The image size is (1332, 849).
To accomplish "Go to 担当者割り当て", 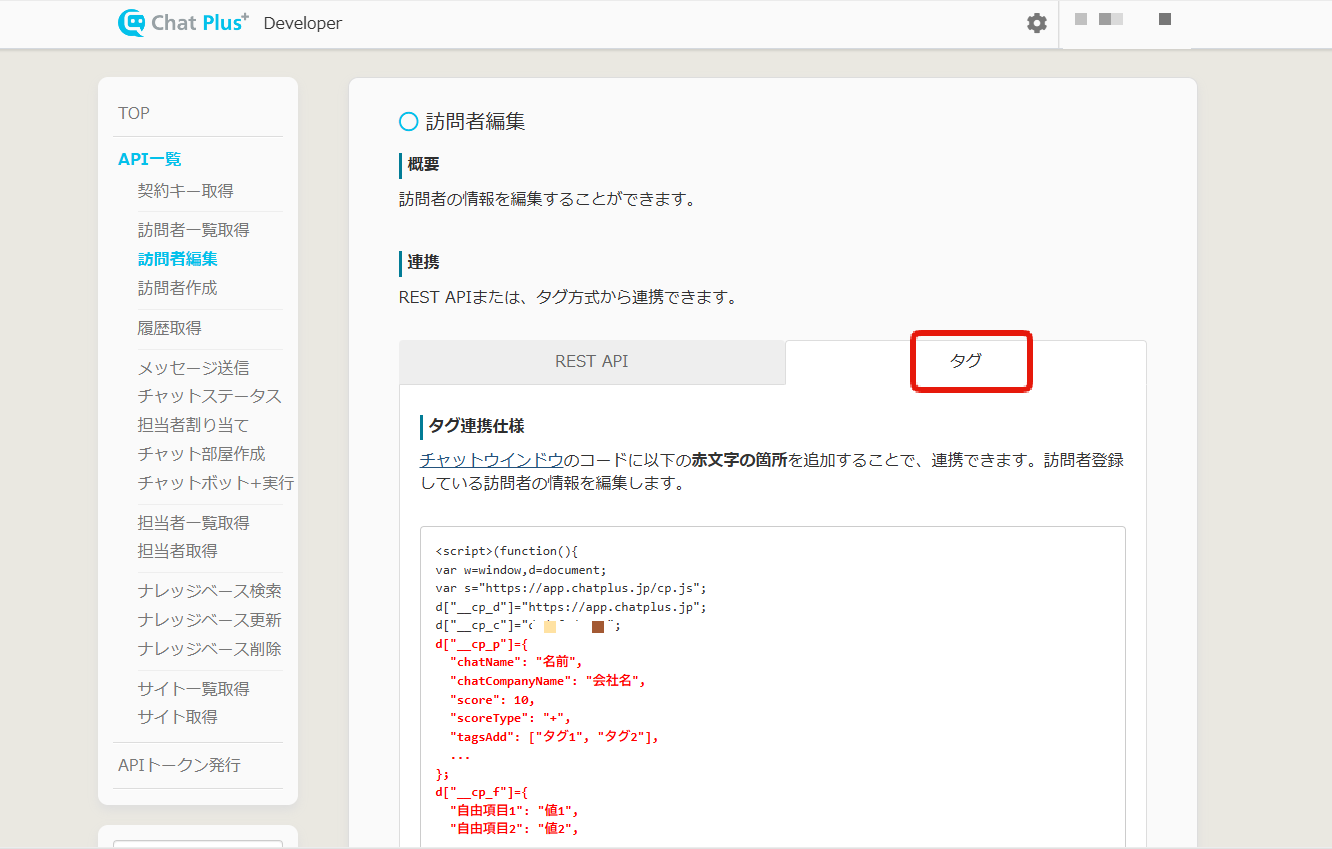I will click(193, 425).
